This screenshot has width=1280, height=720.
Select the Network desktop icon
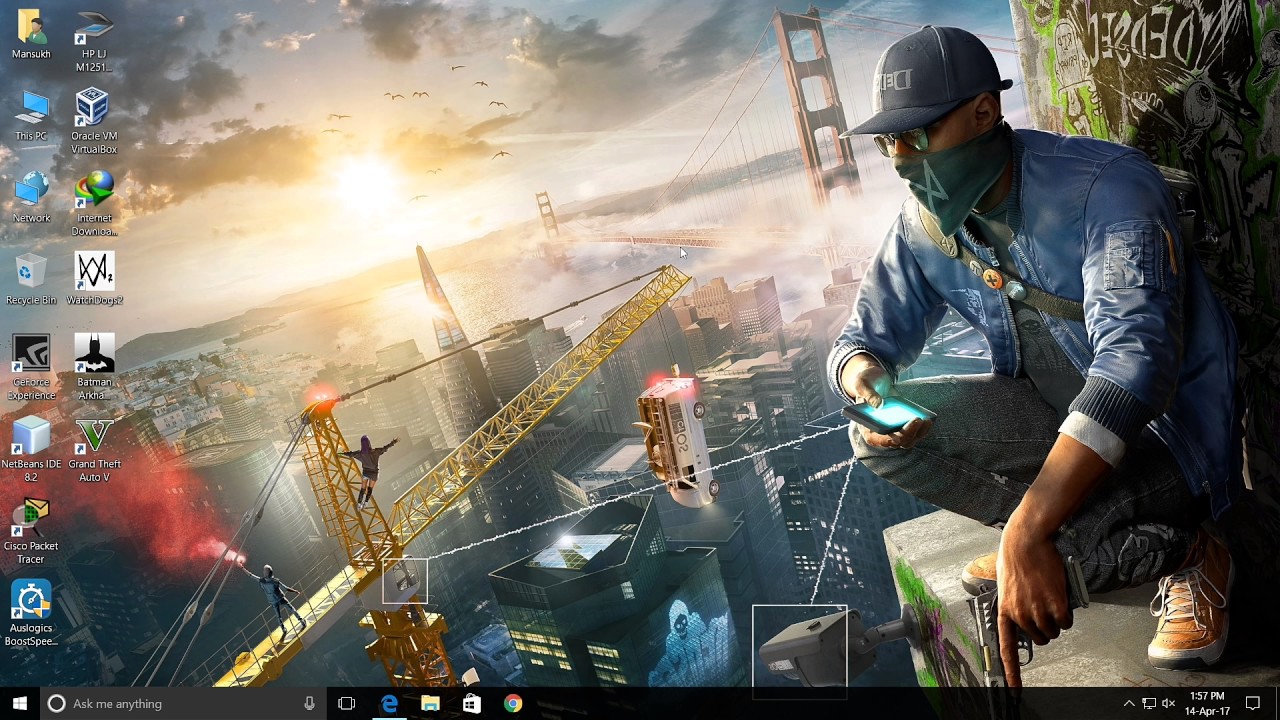coord(31,198)
